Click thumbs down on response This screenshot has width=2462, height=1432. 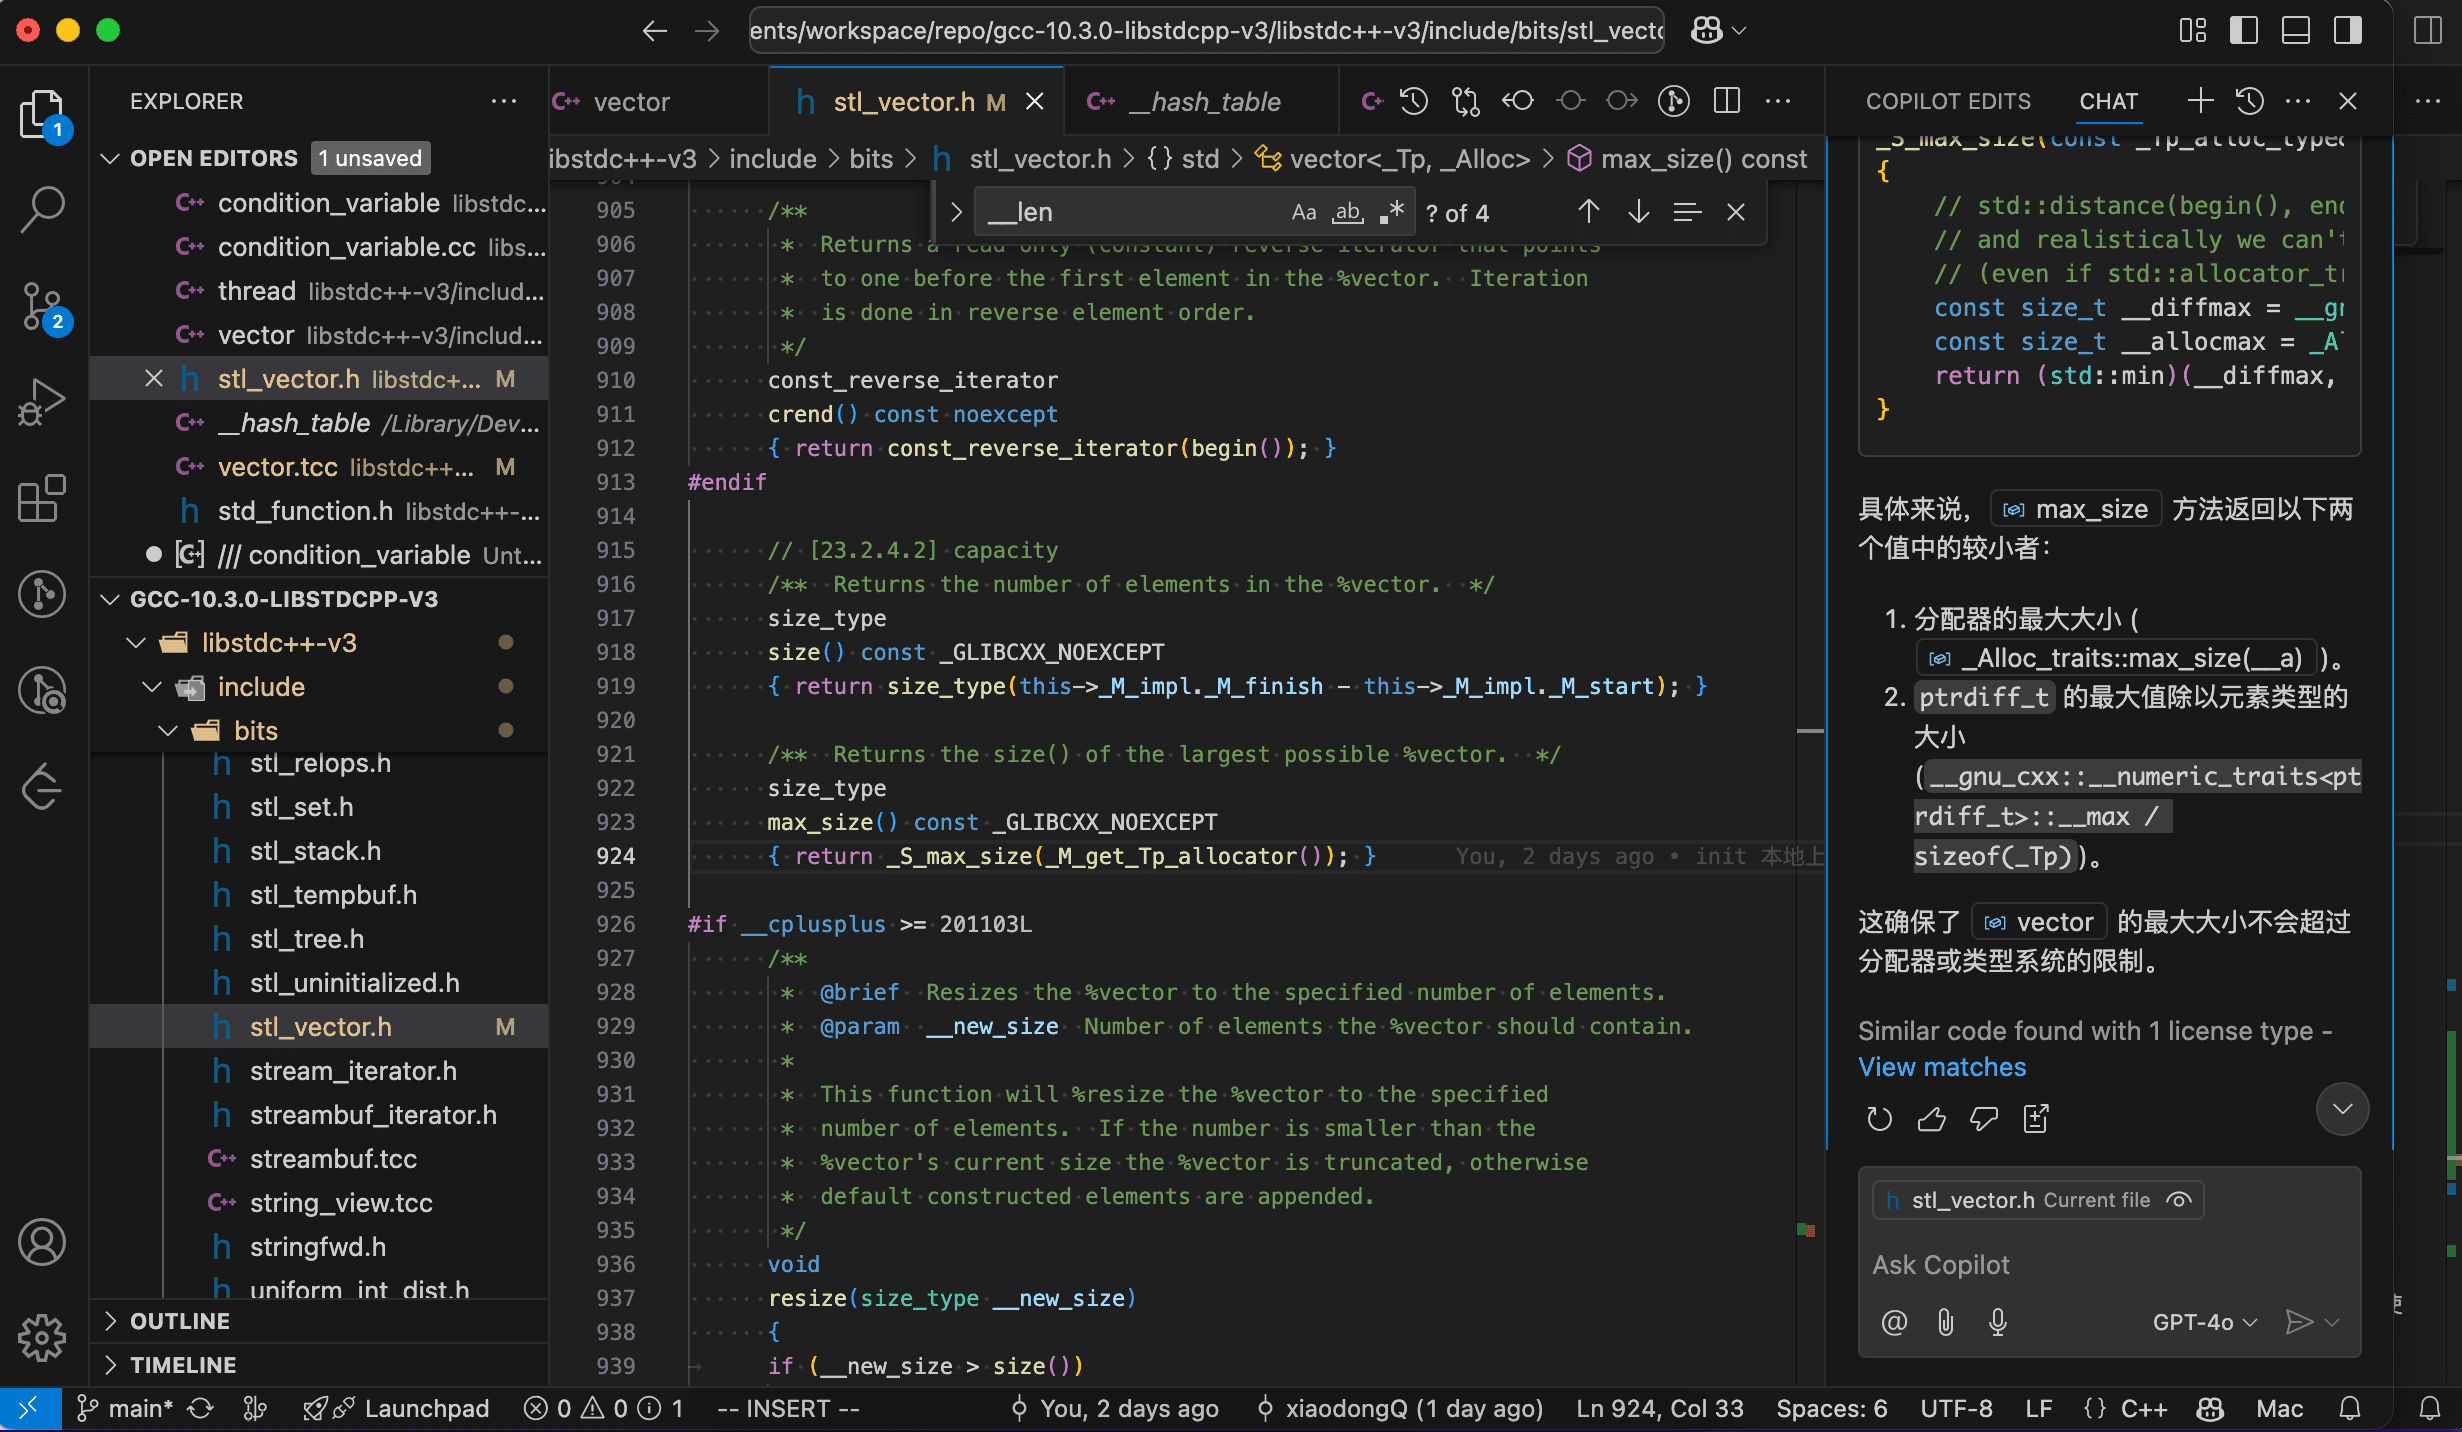pyautogui.click(x=1984, y=1119)
